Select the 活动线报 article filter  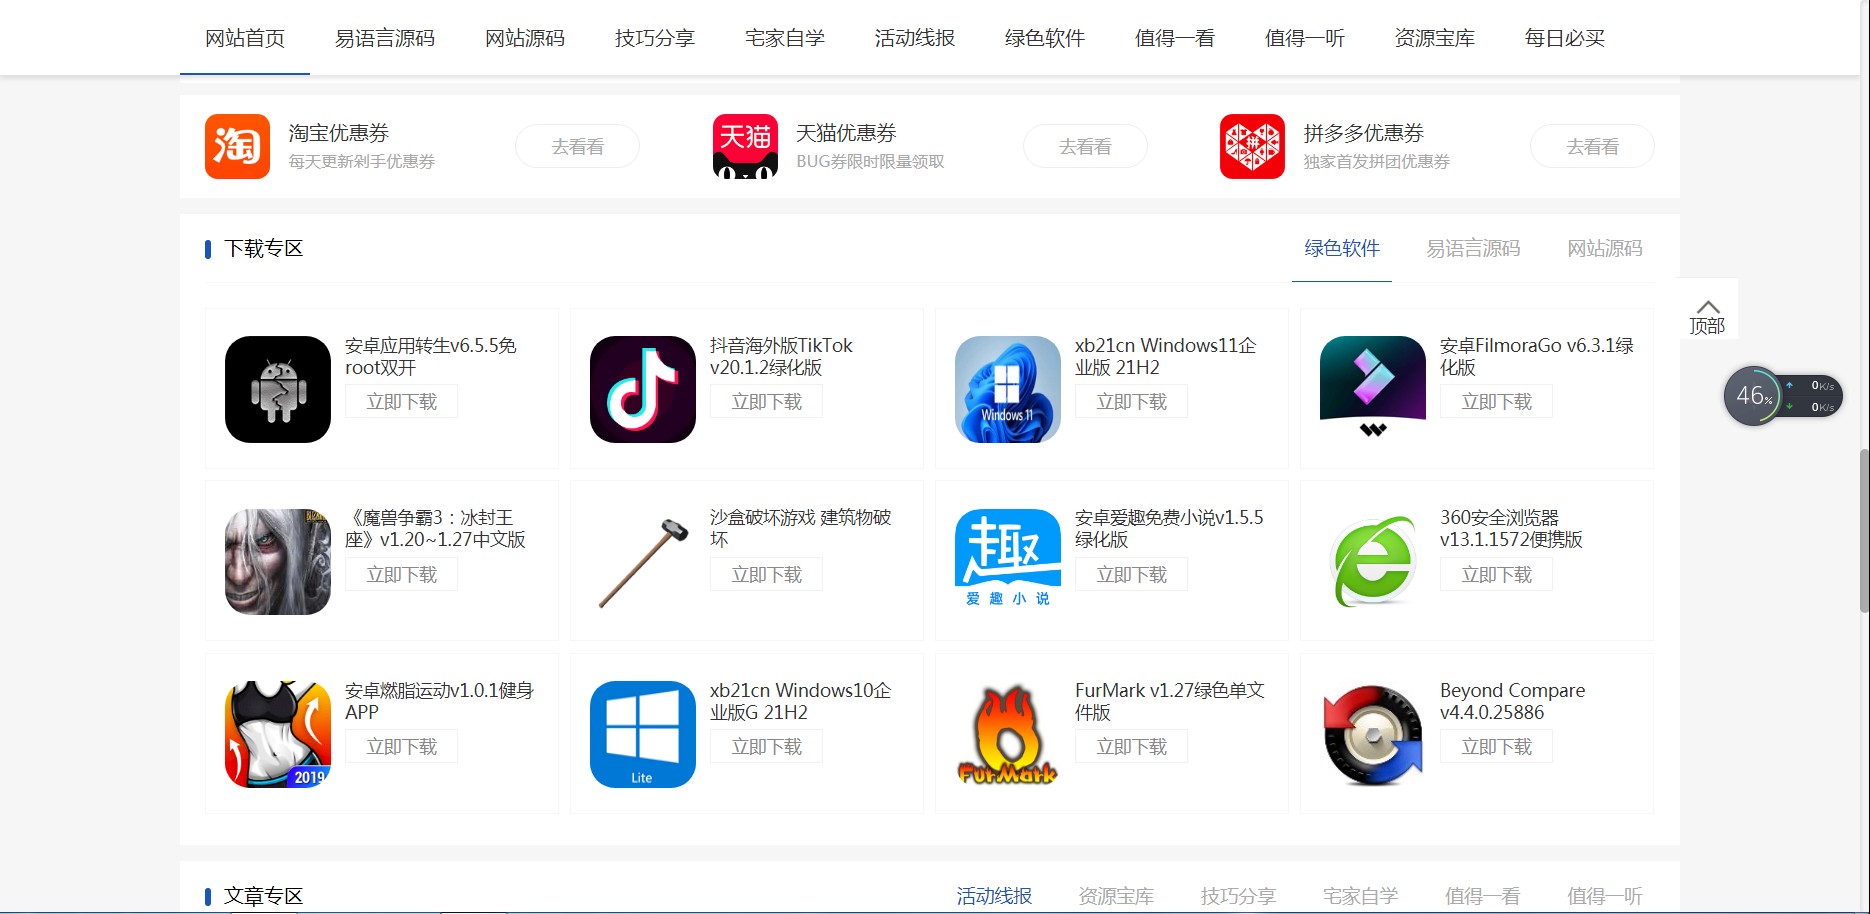click(995, 896)
